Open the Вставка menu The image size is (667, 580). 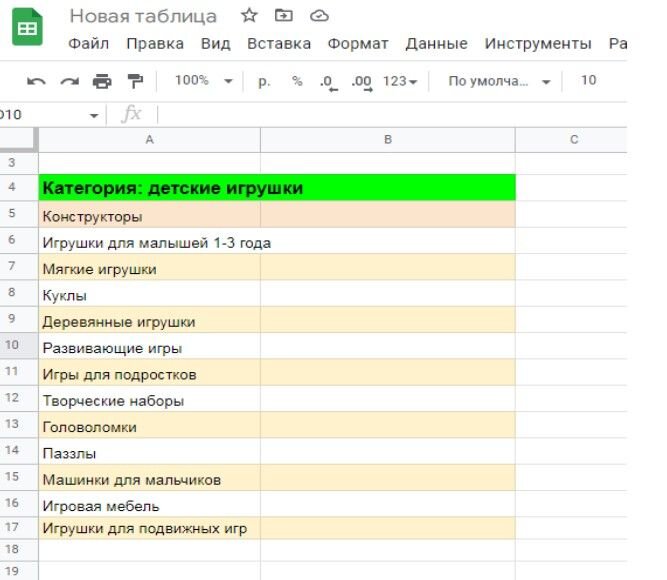(x=279, y=43)
